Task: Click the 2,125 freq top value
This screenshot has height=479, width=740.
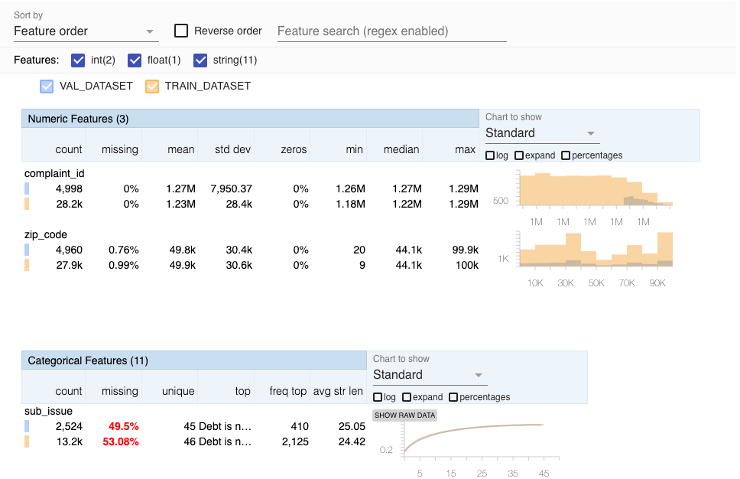Action: [x=295, y=442]
